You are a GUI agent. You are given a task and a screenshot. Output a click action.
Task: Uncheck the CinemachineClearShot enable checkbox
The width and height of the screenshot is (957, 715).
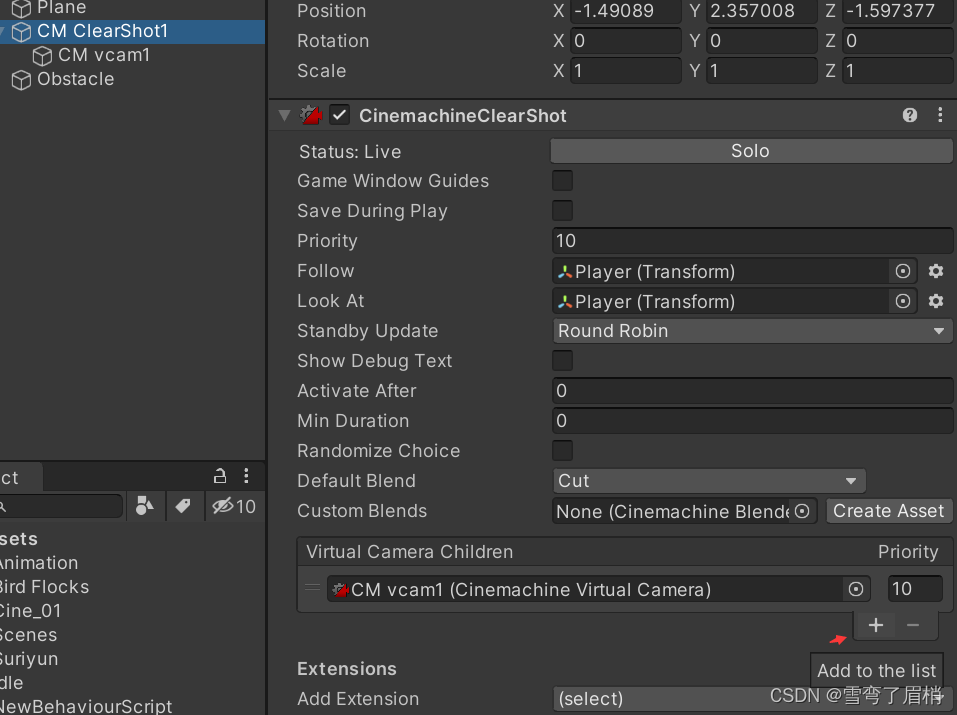pyautogui.click(x=339, y=115)
